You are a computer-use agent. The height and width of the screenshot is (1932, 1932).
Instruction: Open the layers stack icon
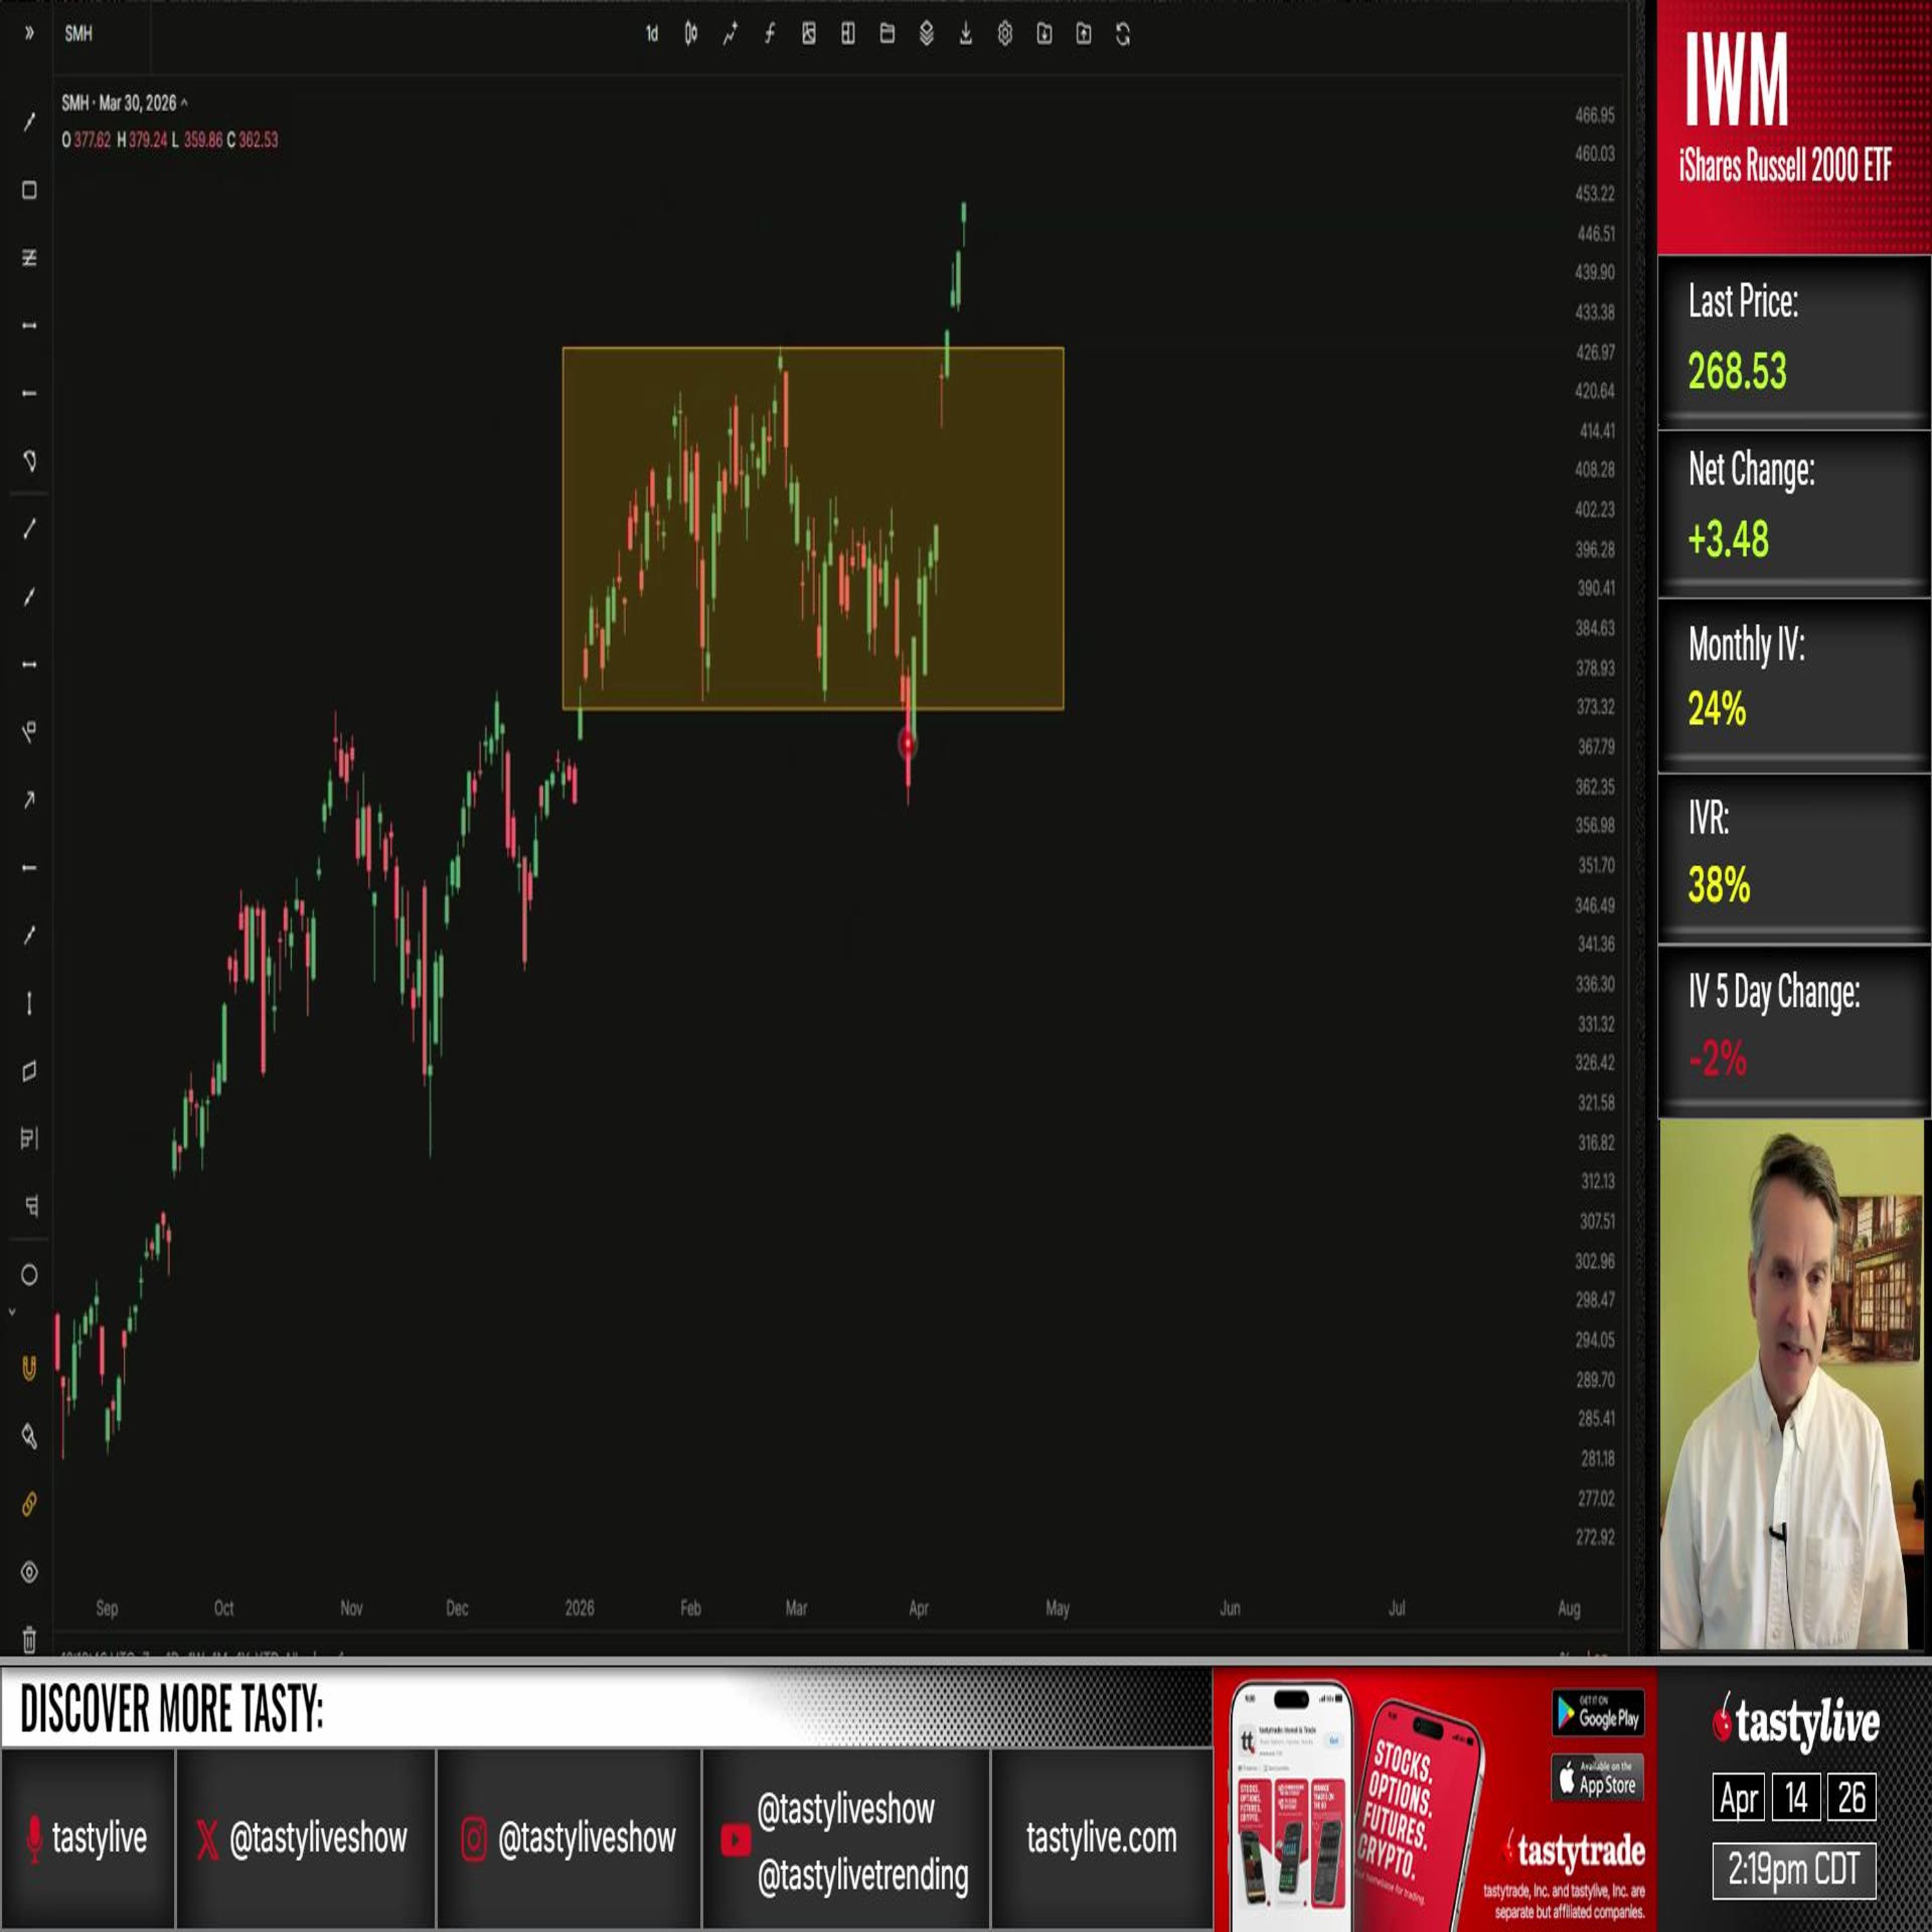click(x=926, y=35)
